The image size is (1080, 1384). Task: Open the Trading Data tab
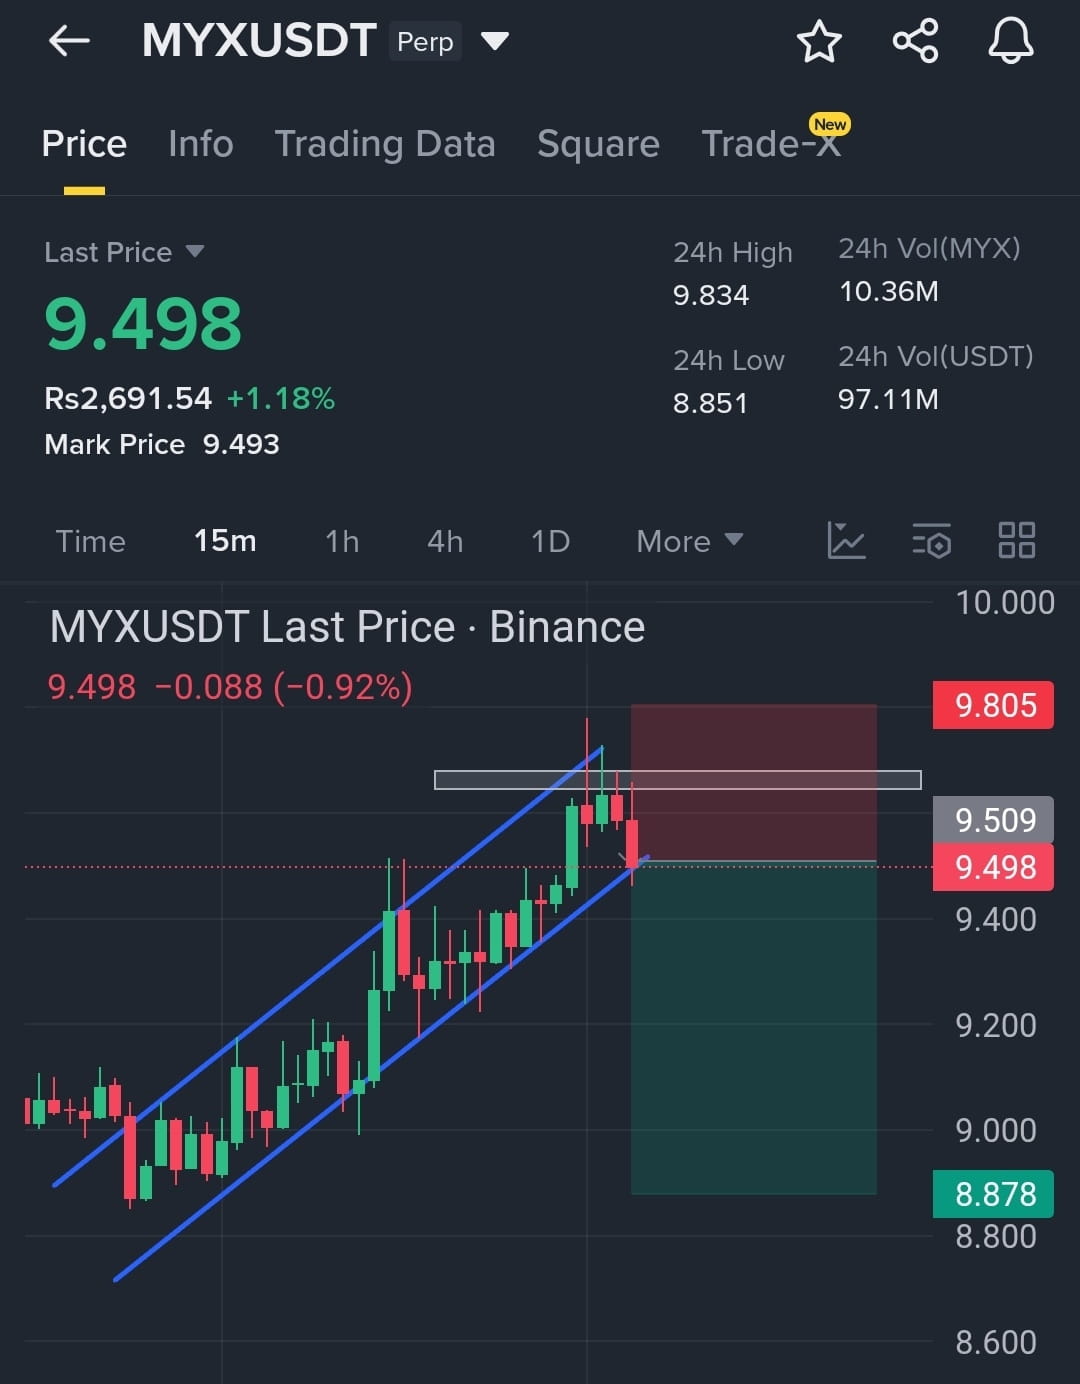click(x=385, y=144)
